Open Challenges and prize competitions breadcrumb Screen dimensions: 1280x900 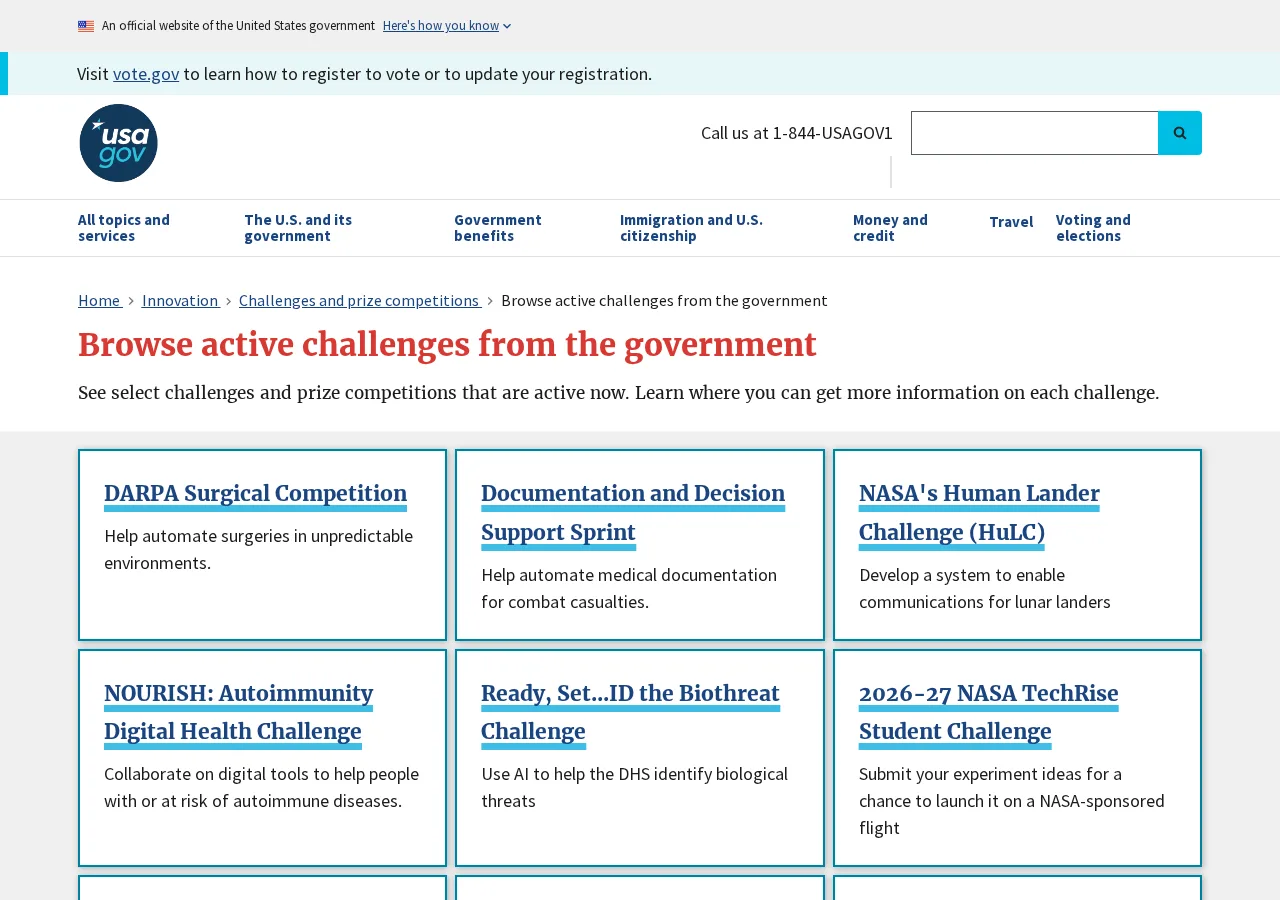point(359,300)
